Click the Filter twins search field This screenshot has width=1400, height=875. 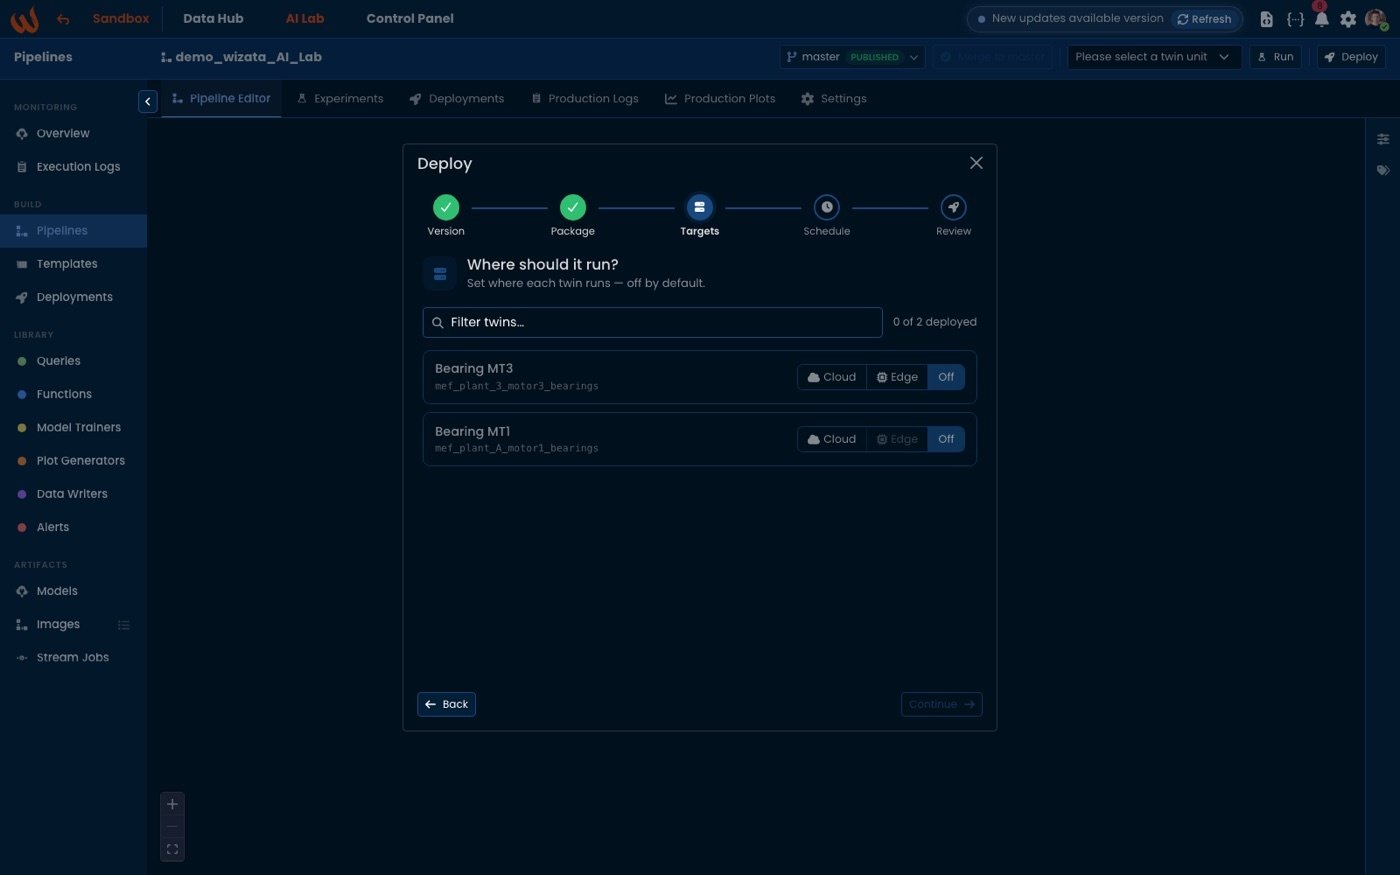(653, 322)
